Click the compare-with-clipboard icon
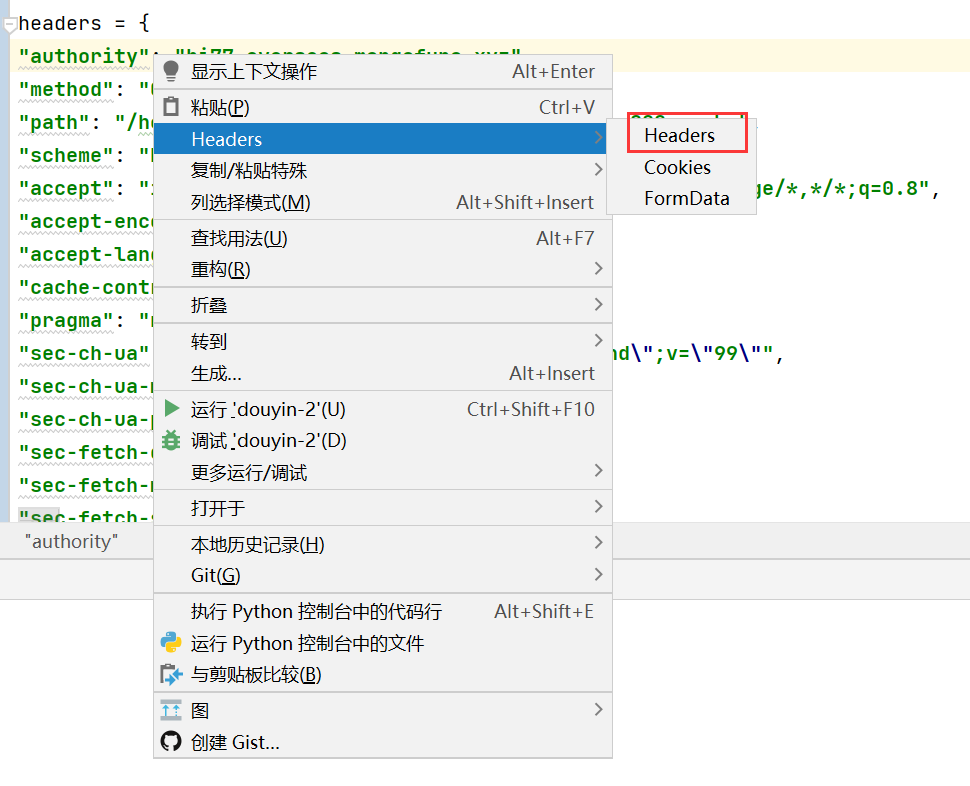 [171, 675]
